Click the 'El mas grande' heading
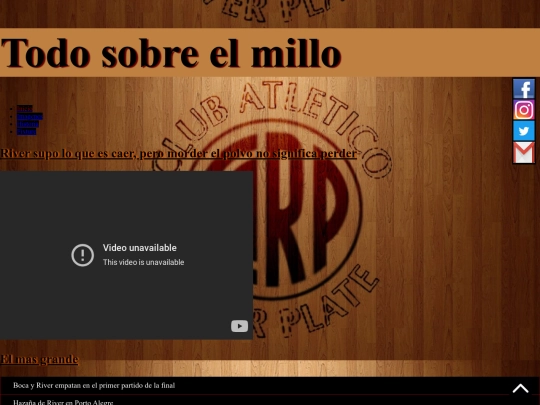 (39, 359)
